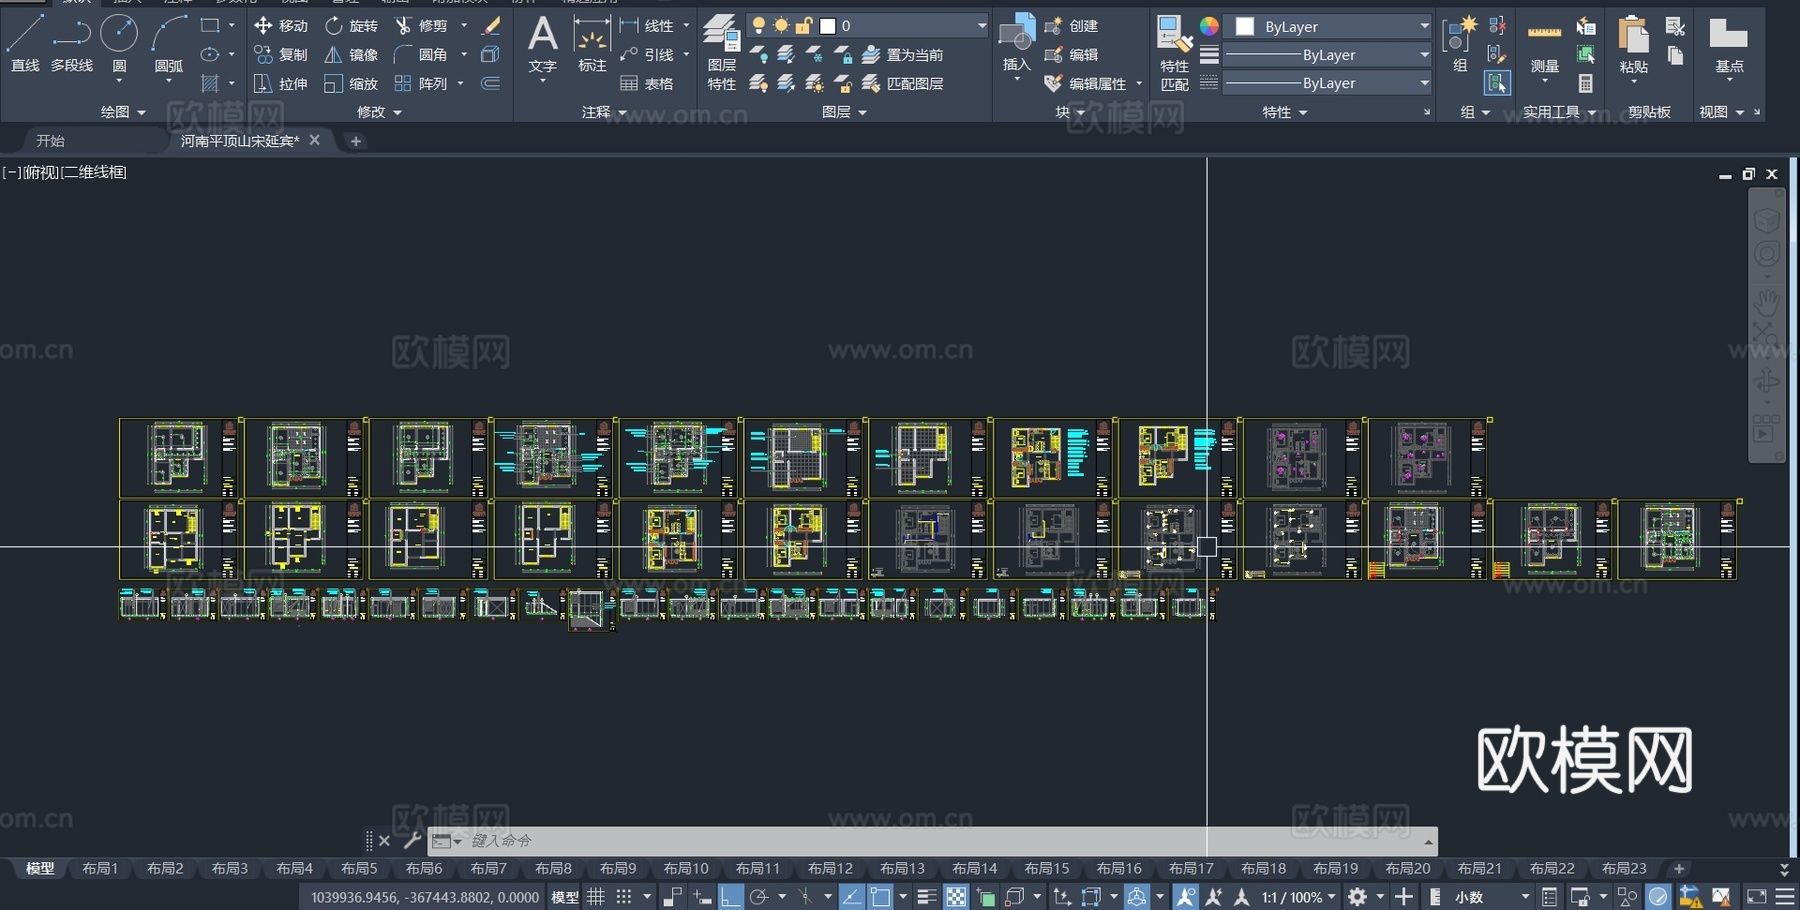Toggle ortho mode in status bar
1800x910 pixels.
731,897
